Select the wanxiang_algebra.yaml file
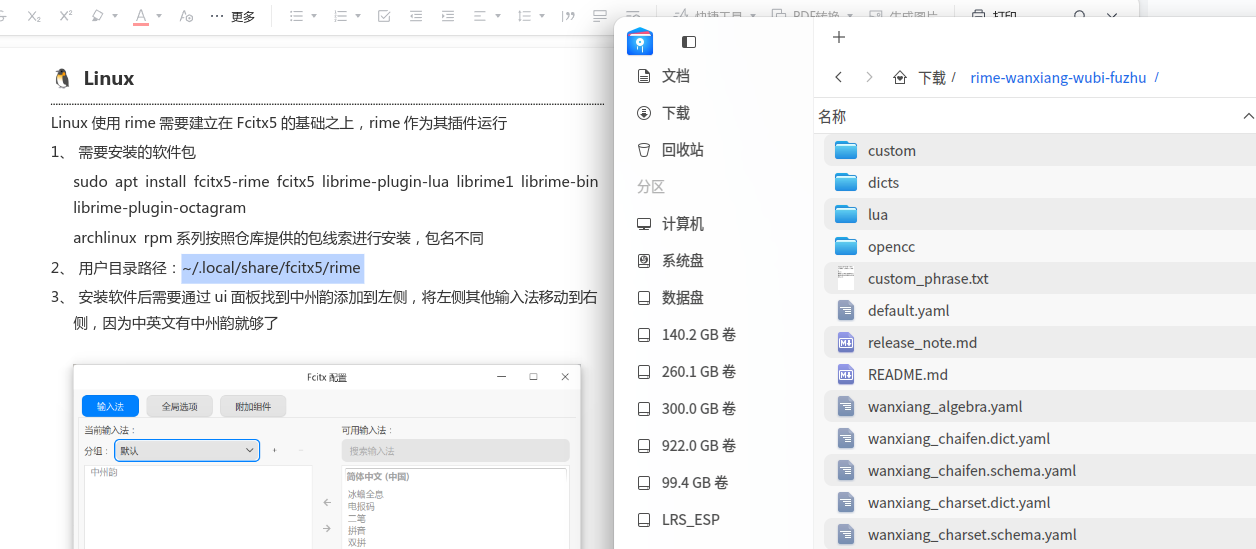The image size is (1256, 549). pyautogui.click(x=1039, y=406)
